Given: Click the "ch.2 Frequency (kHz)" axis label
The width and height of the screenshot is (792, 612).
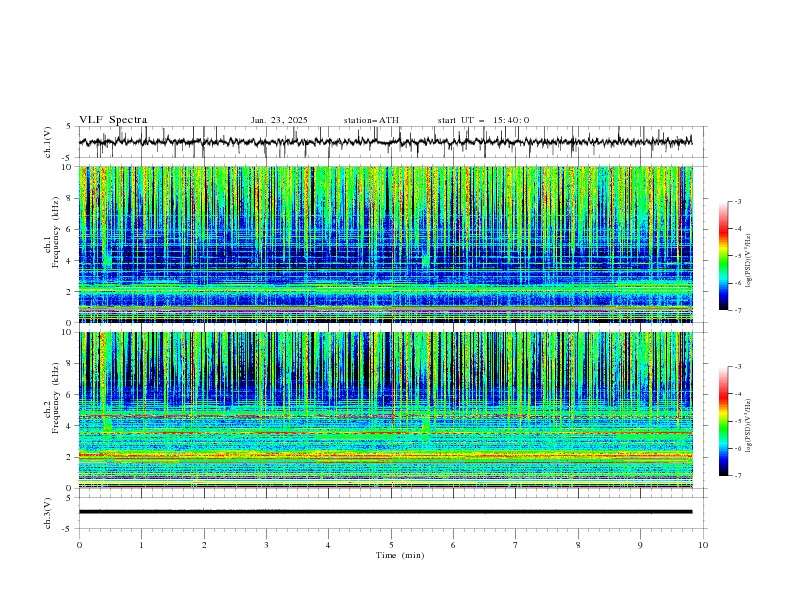Looking at the screenshot, I should (x=52, y=398).
